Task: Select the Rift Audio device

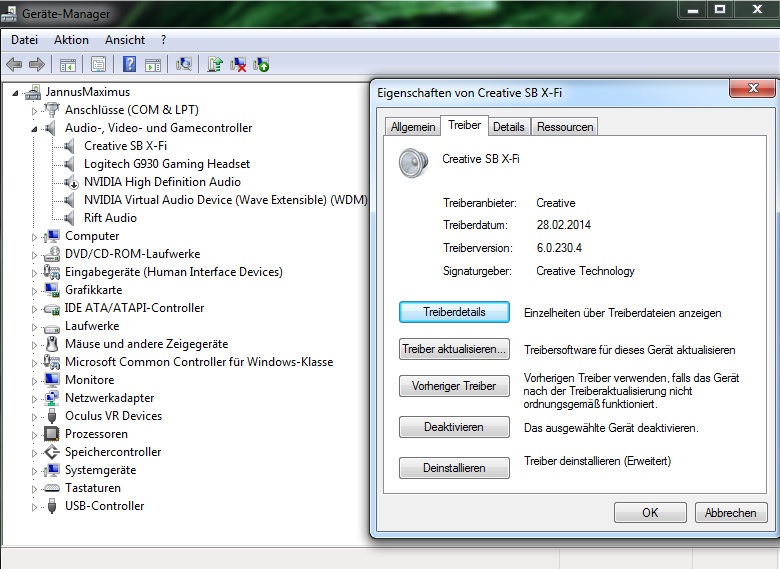Action: point(110,218)
